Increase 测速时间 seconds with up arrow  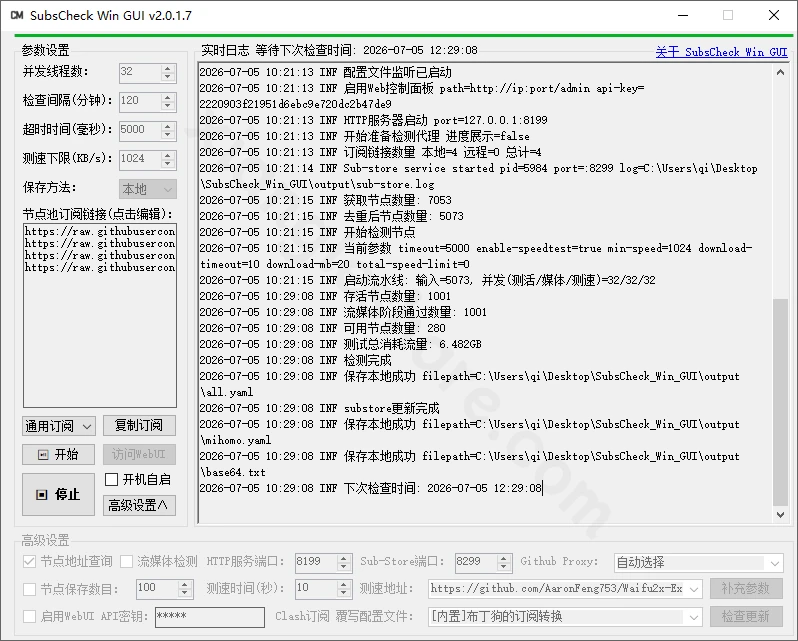(344, 585)
